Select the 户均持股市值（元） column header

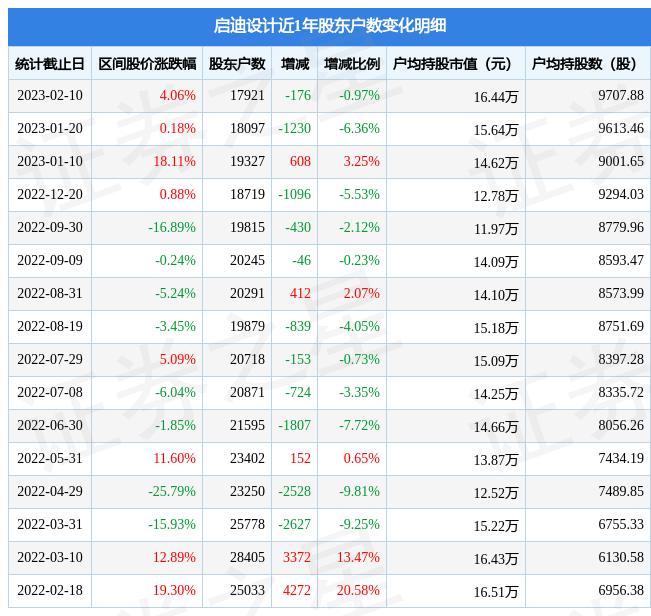[453, 64]
